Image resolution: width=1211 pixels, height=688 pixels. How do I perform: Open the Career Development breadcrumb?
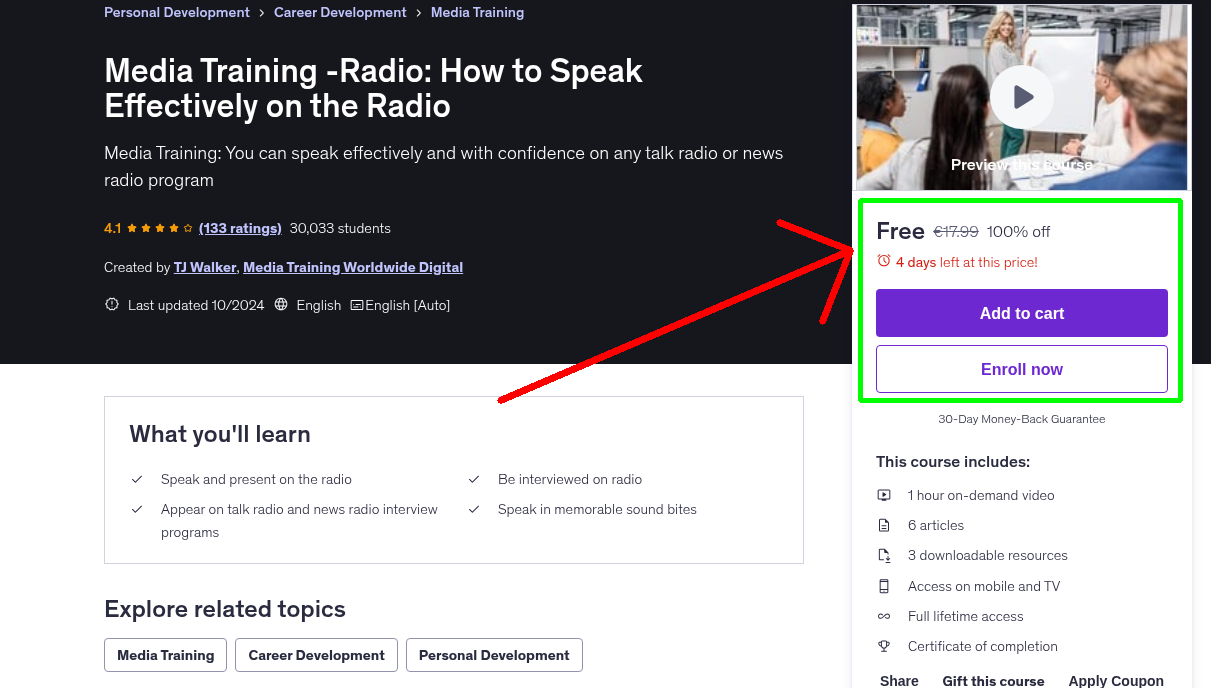(x=340, y=12)
